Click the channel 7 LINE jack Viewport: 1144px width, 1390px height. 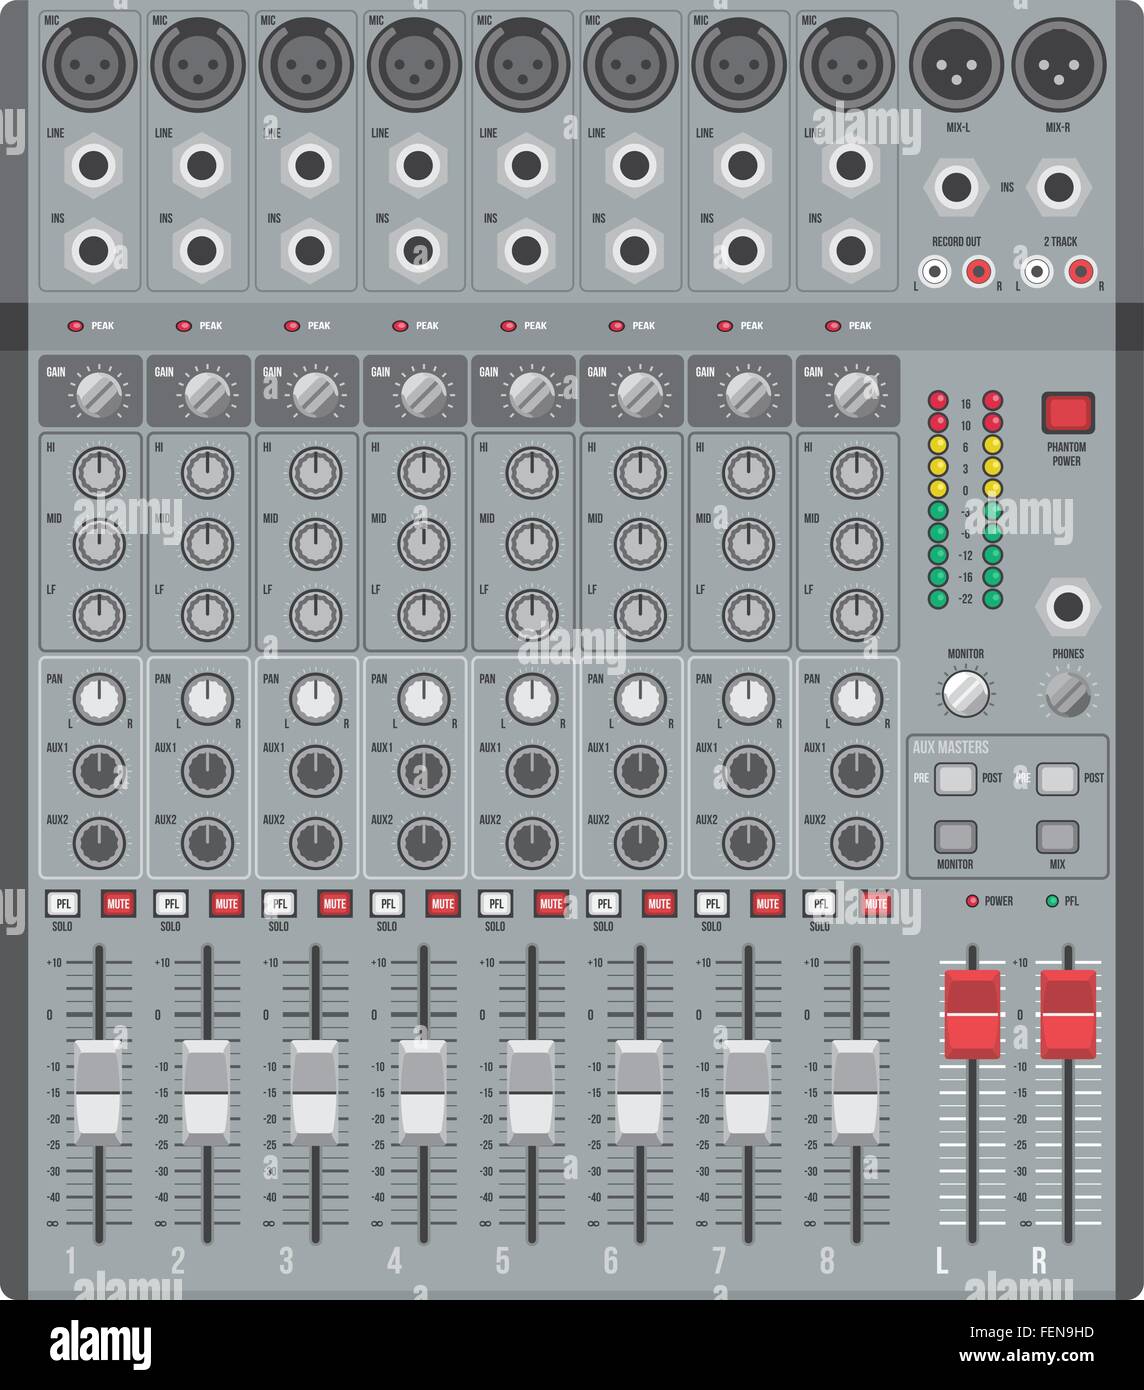742,165
